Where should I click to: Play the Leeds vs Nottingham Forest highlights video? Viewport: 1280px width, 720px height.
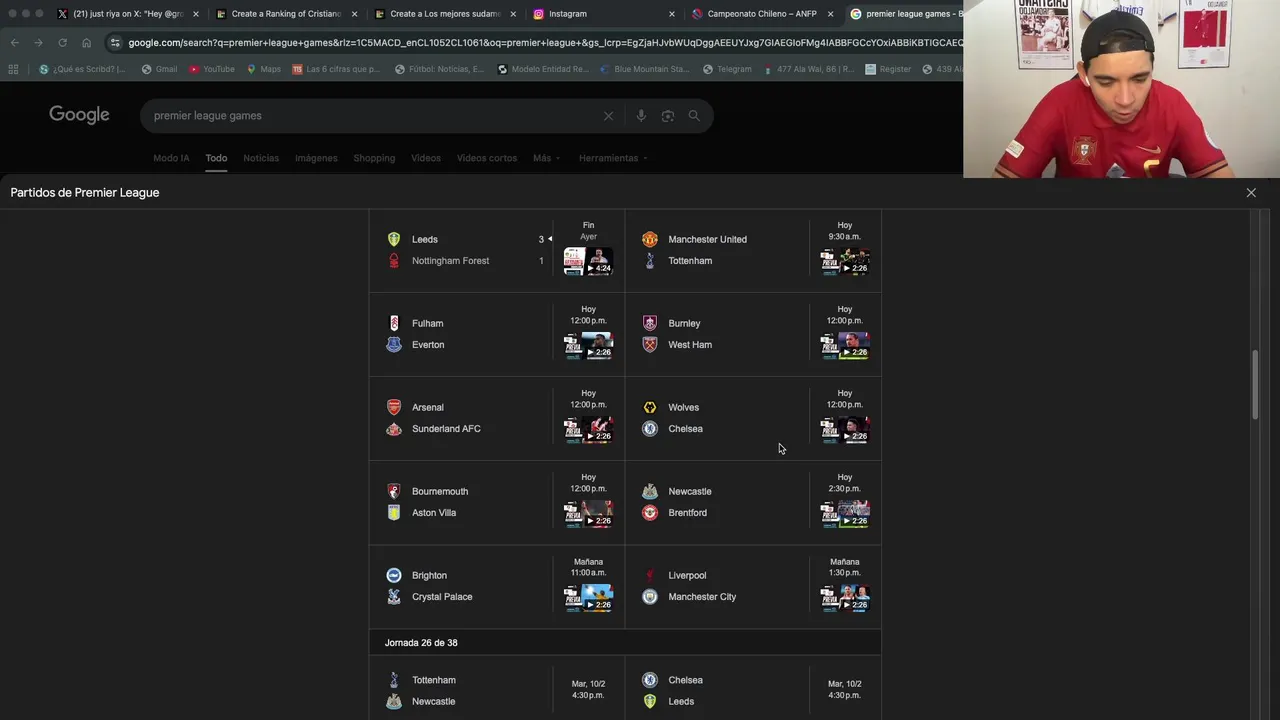588,261
